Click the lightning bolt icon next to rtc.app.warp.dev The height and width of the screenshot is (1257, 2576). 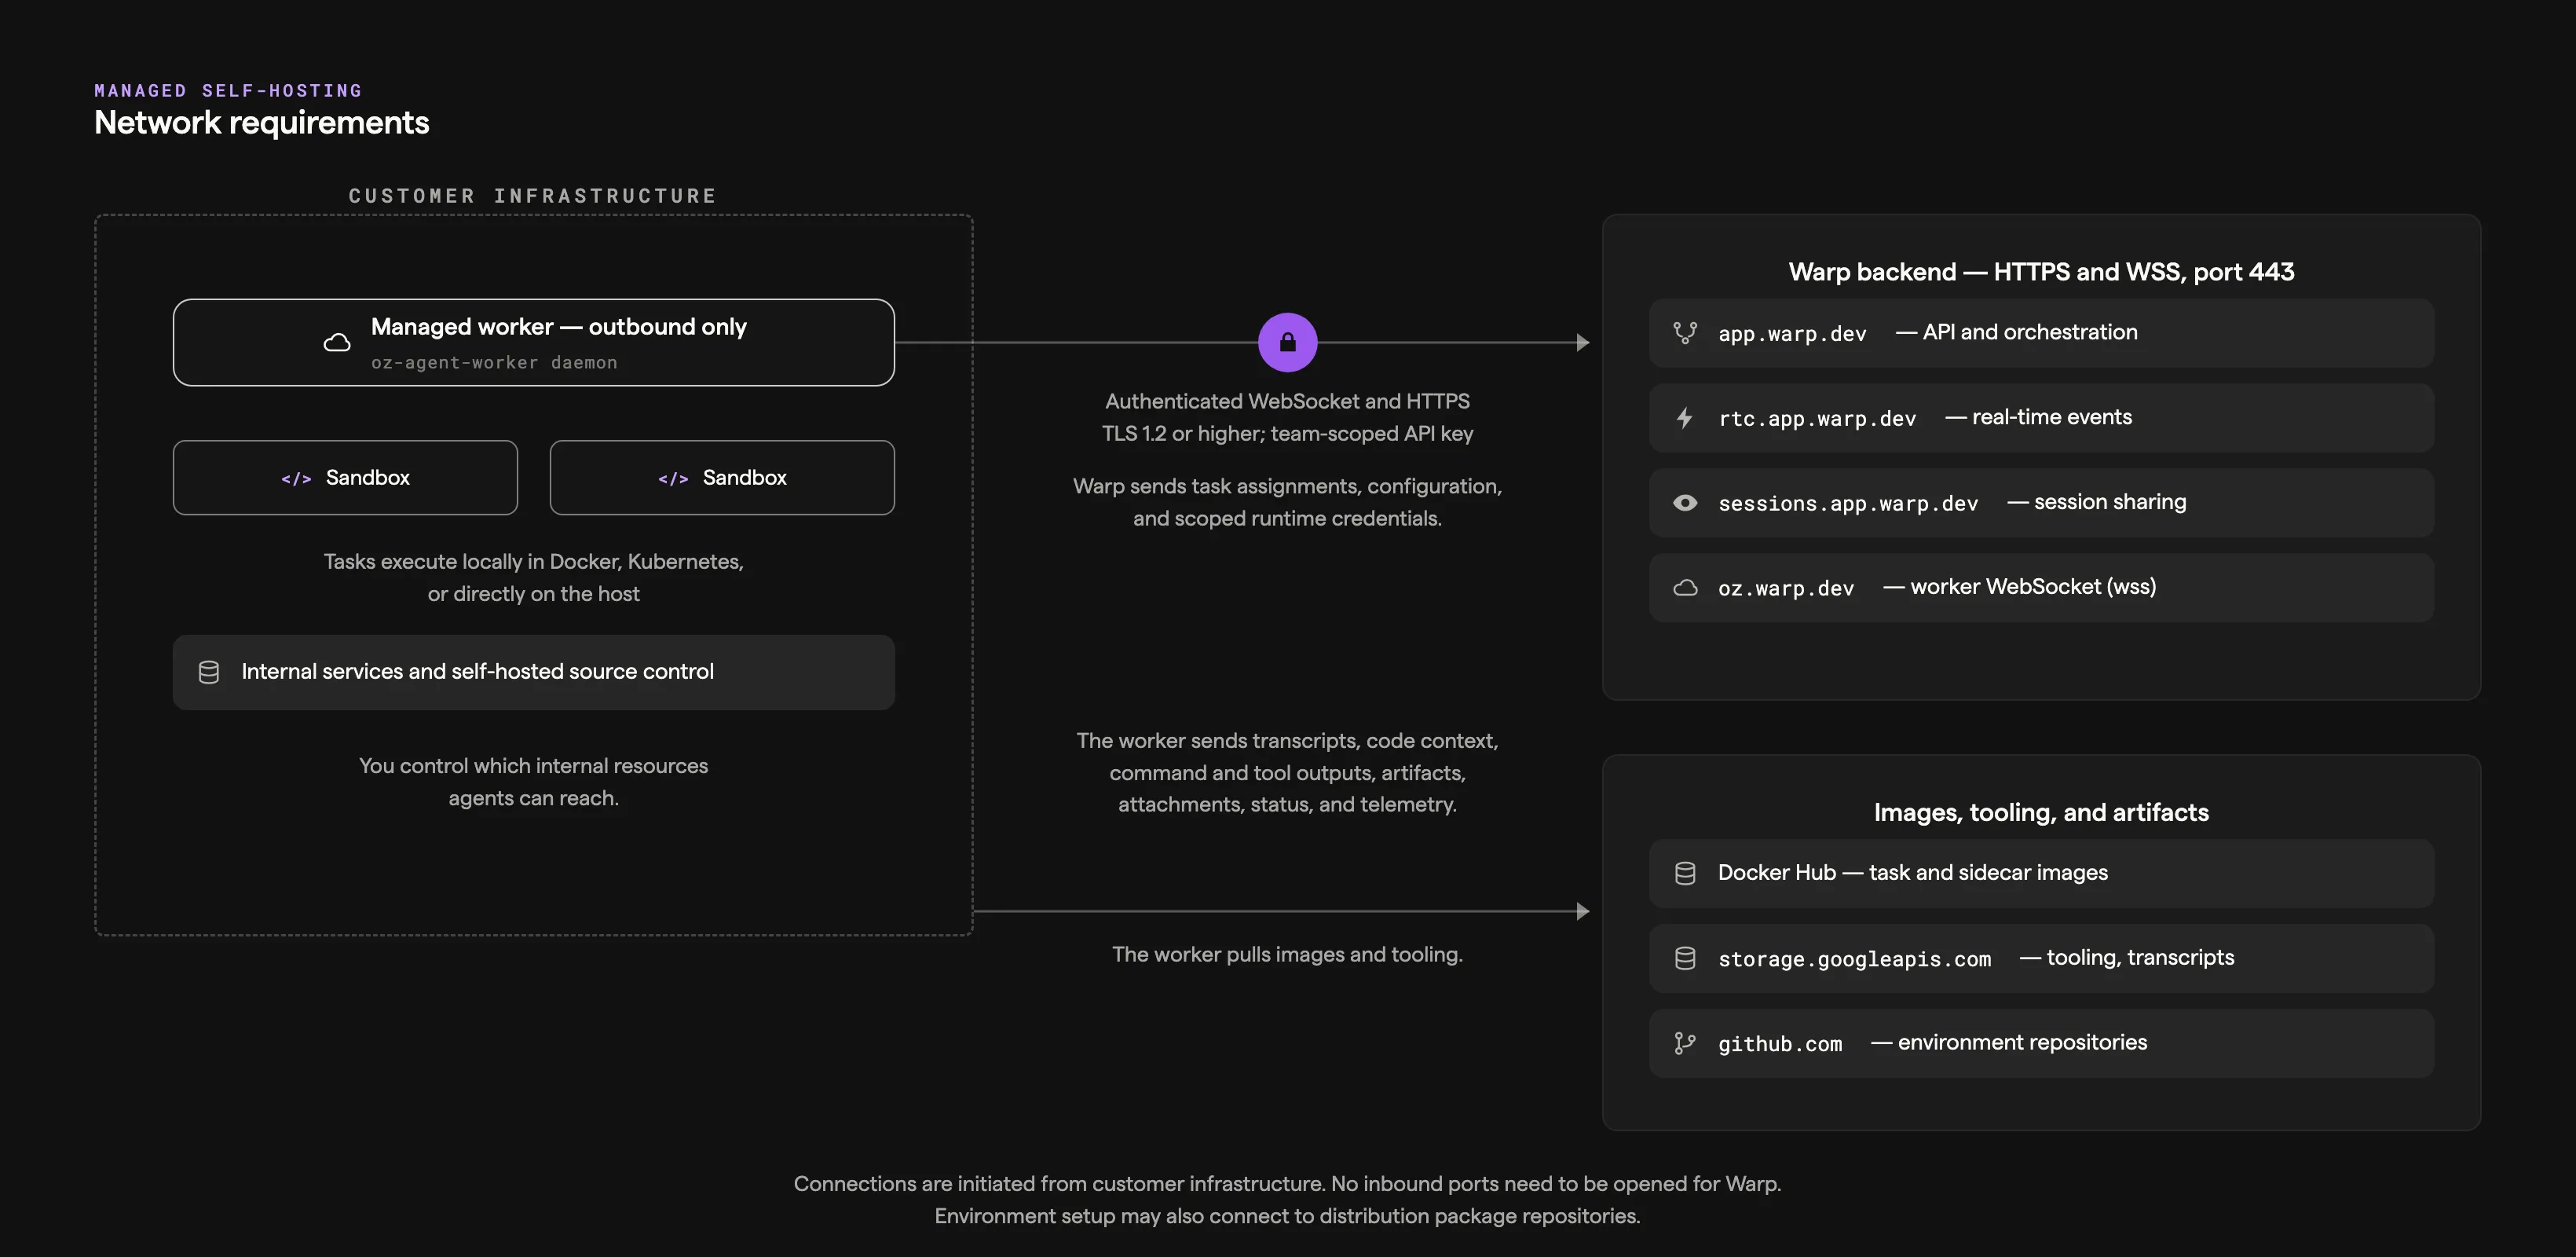pyautogui.click(x=1685, y=418)
